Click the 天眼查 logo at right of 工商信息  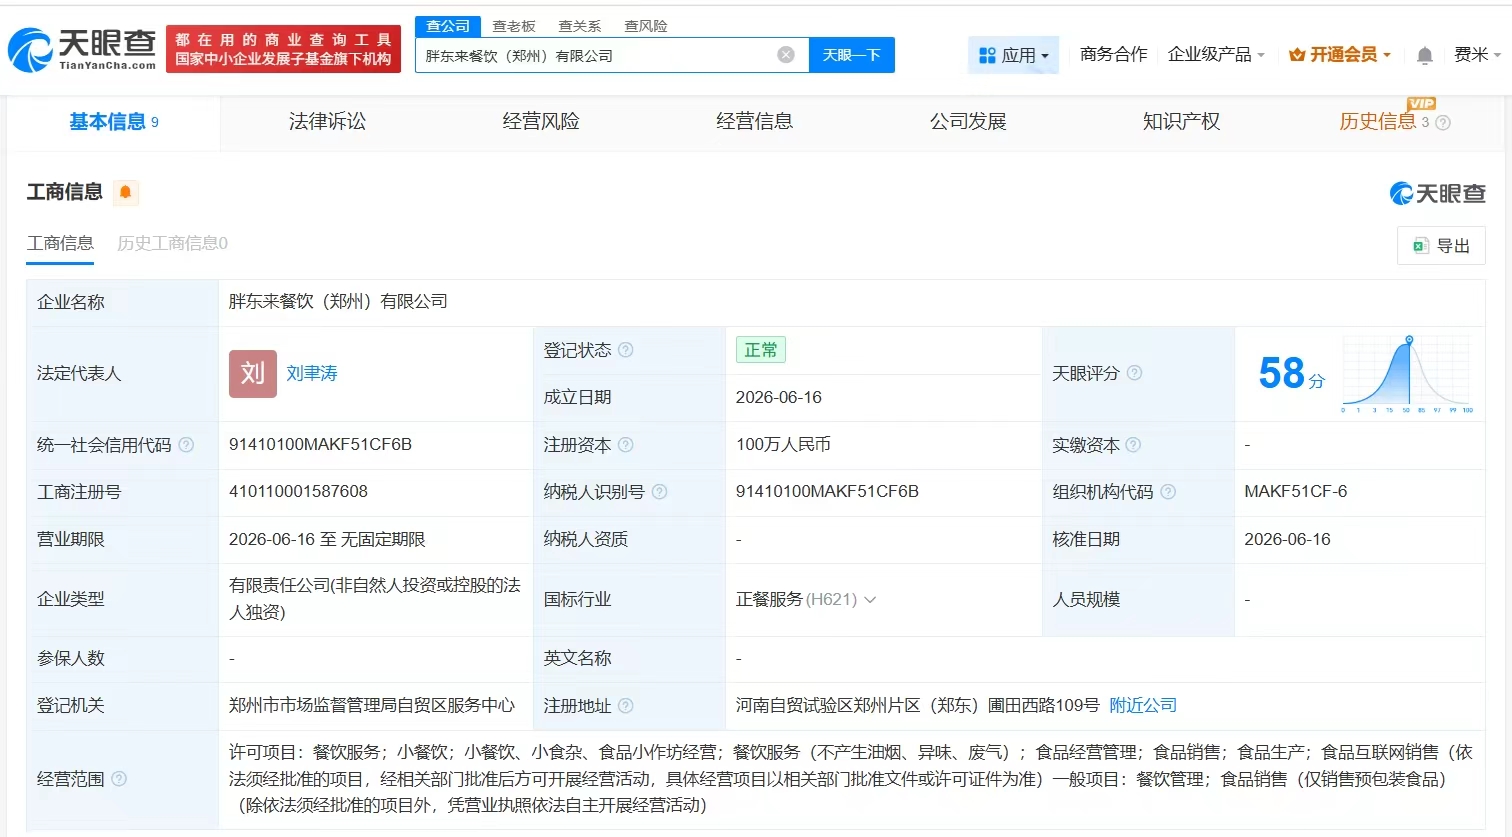(1437, 193)
